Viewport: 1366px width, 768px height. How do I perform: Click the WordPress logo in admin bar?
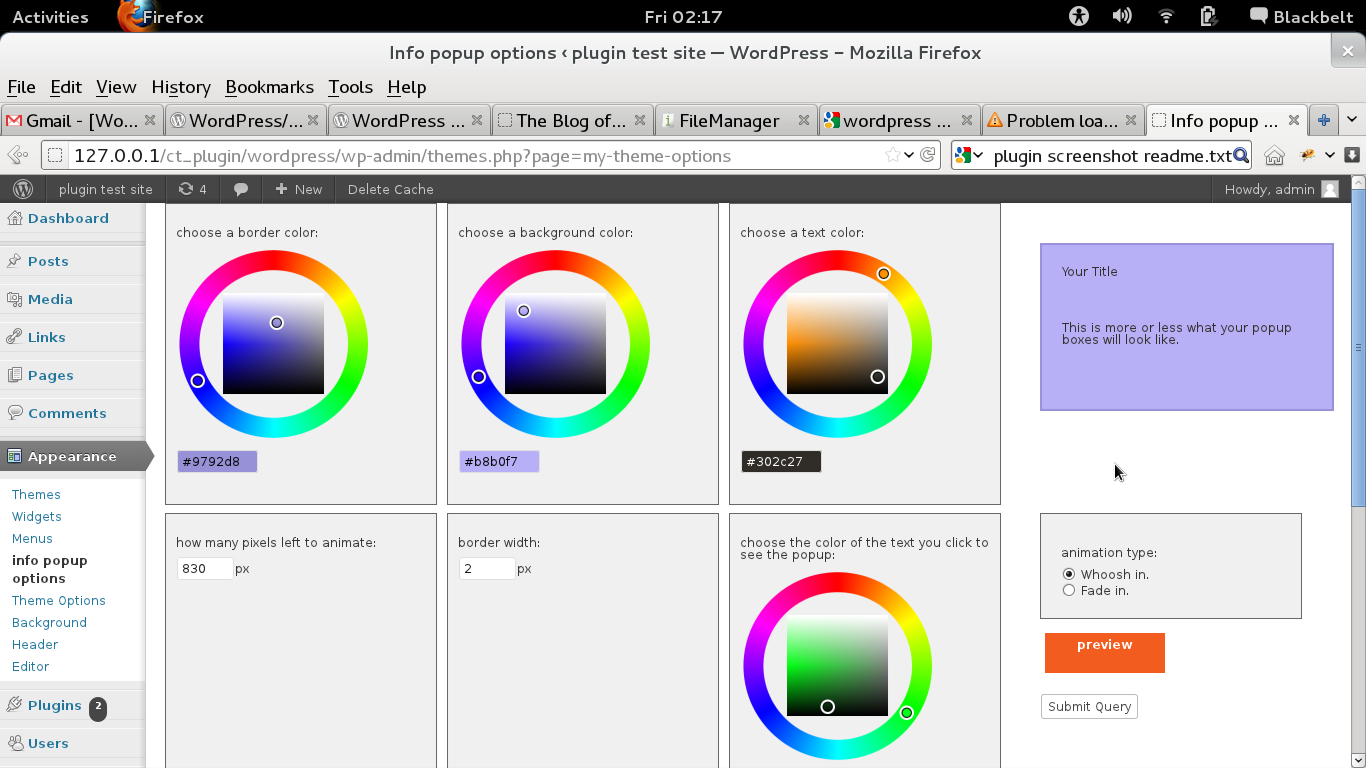pos(23,189)
